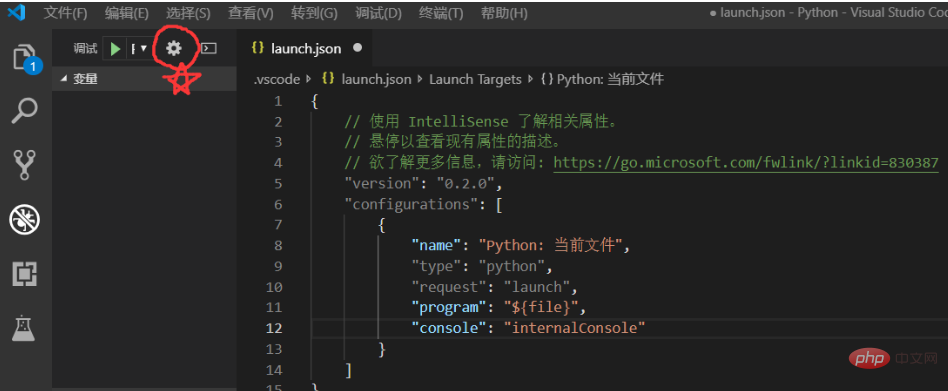Open launch.json with the gear icon
Image resolution: width=948 pixels, height=391 pixels.
[174, 48]
